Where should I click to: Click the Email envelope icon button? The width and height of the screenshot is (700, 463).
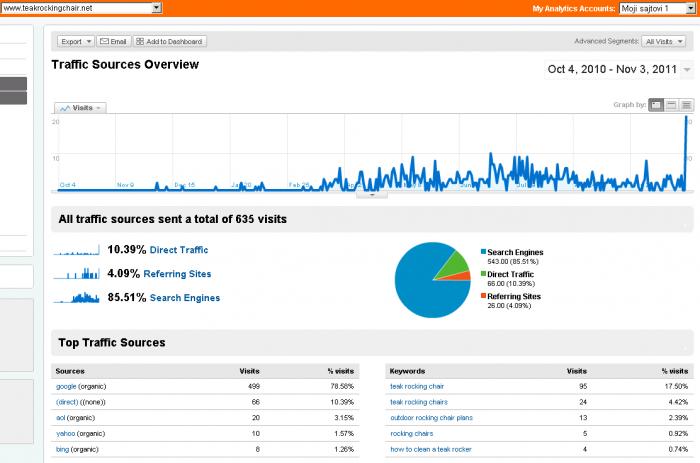click(x=104, y=42)
